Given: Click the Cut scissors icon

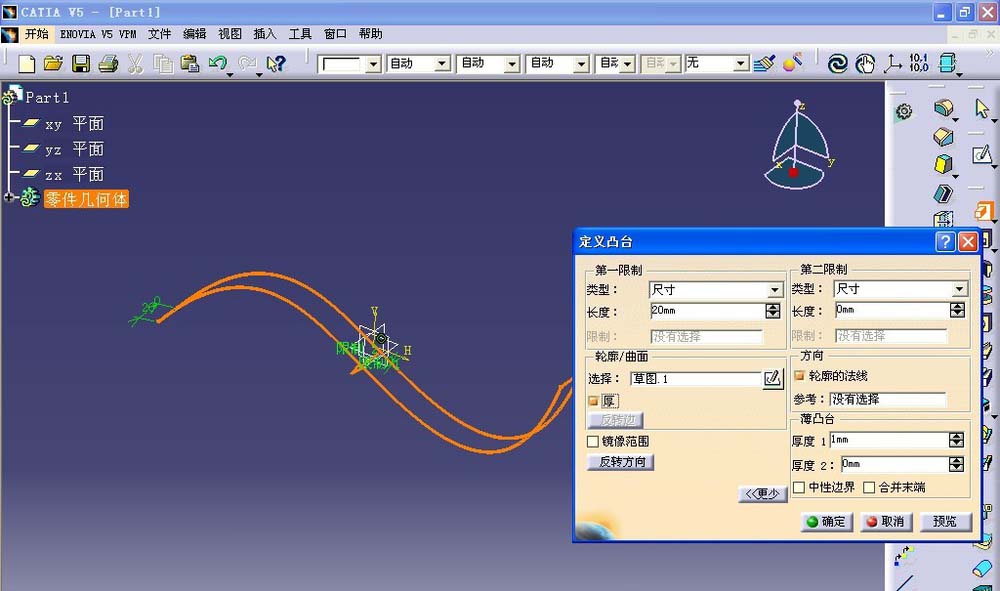Looking at the screenshot, I should coord(135,63).
